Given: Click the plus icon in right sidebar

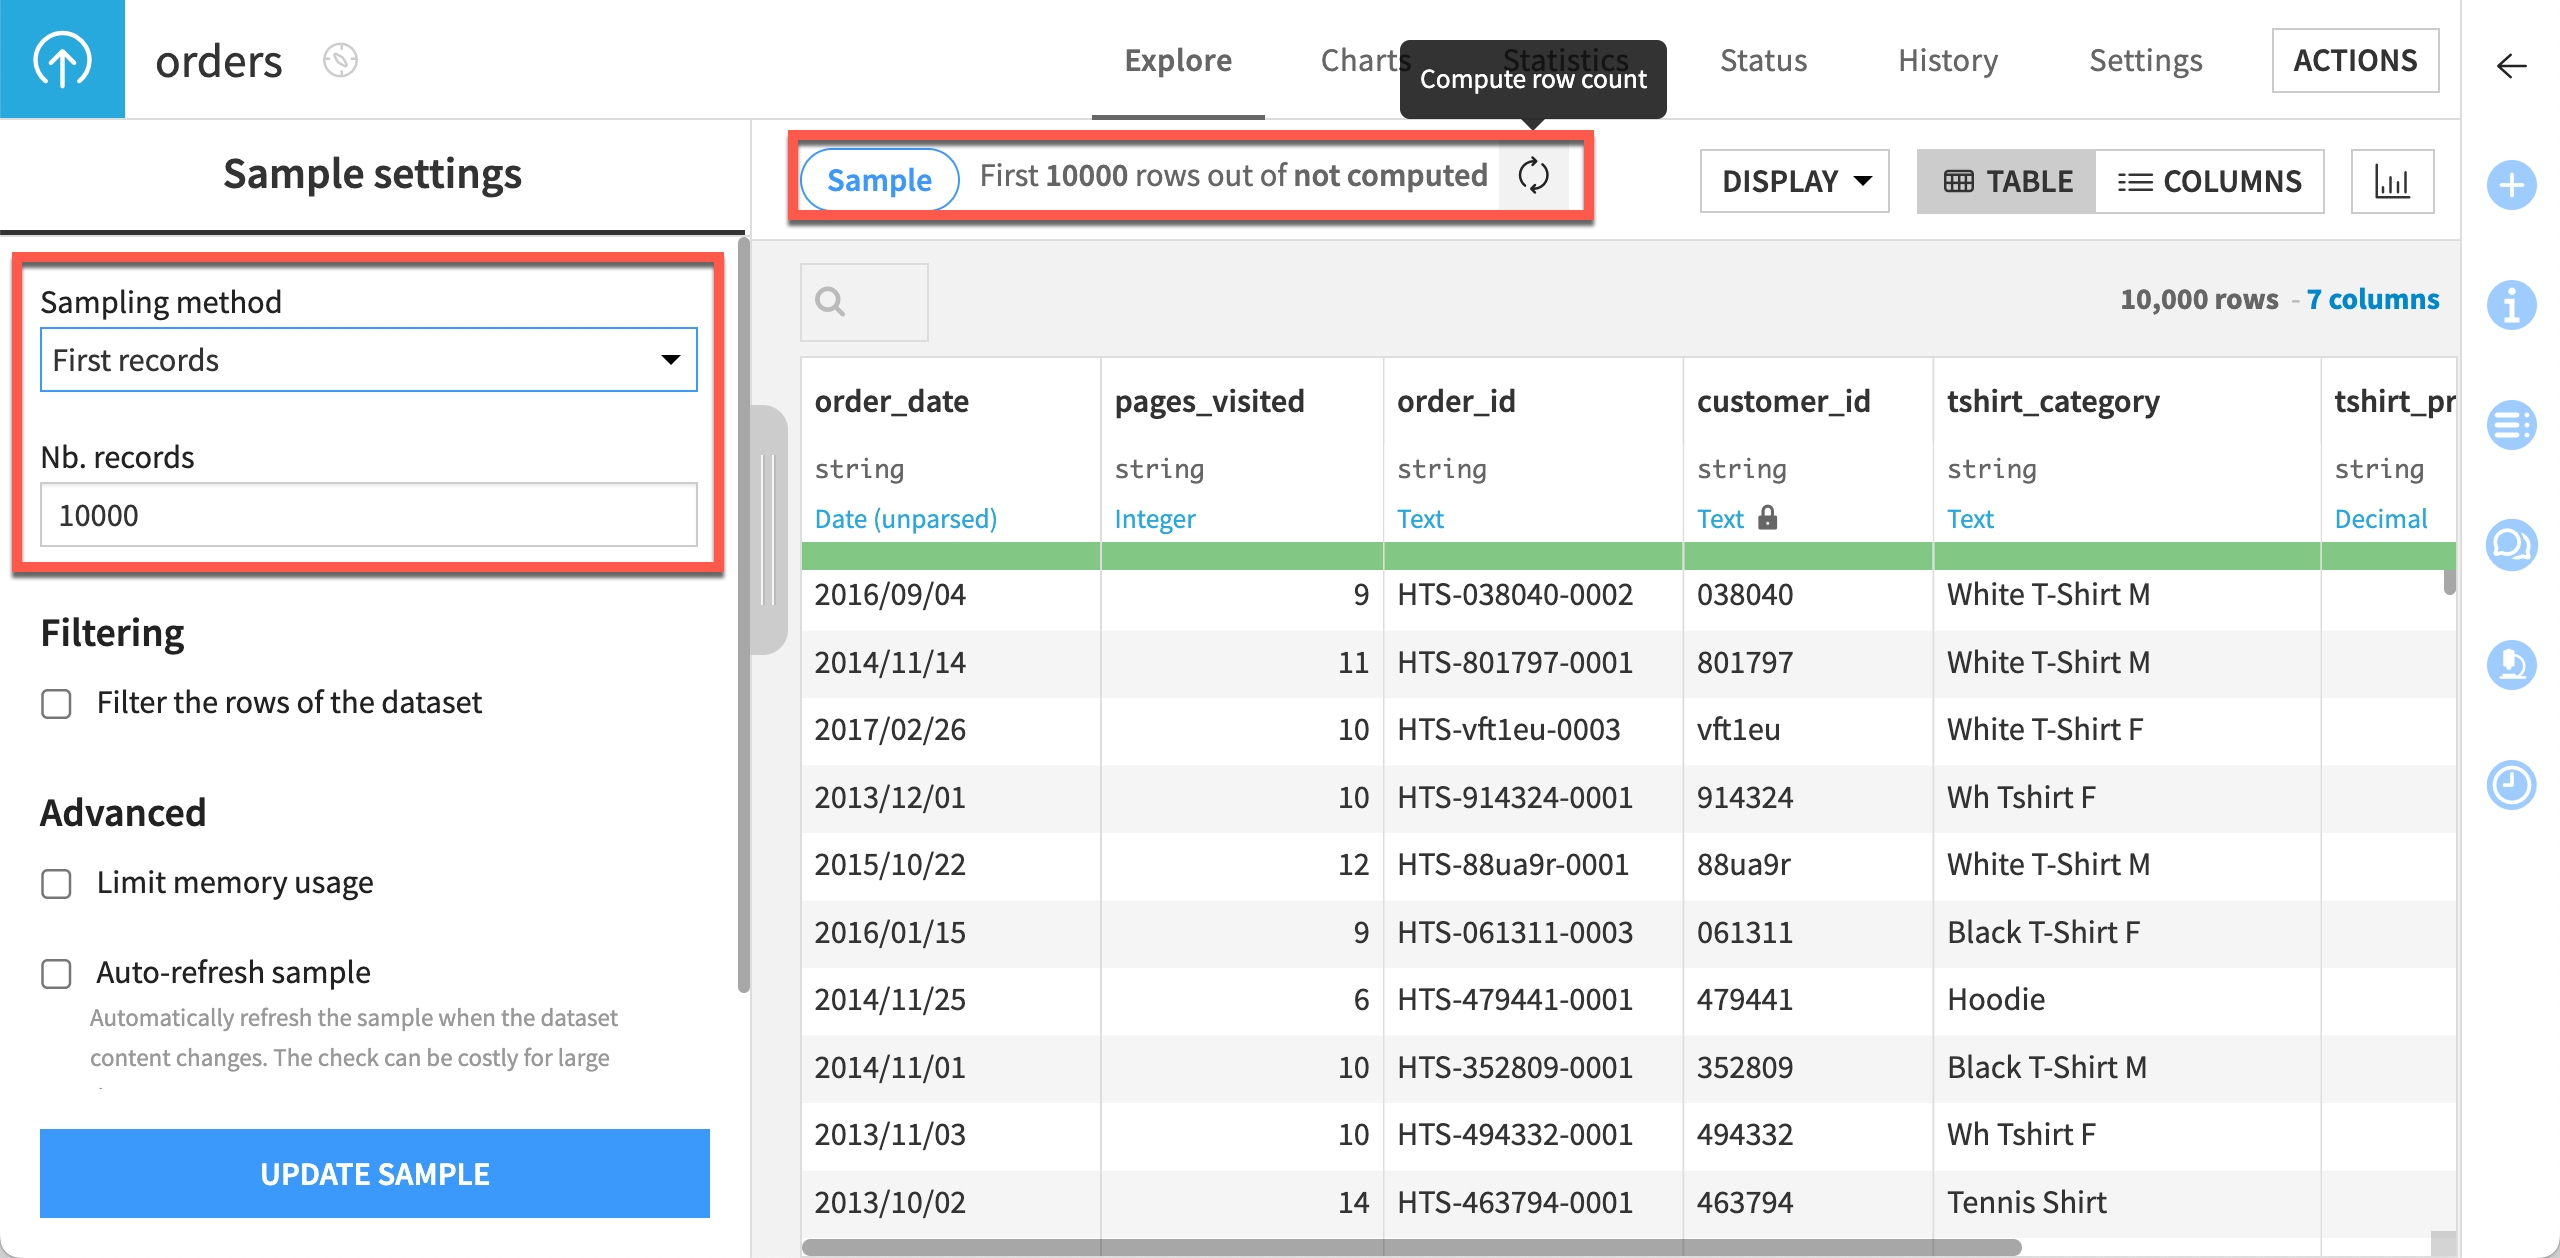Looking at the screenshot, I should click(x=2511, y=186).
